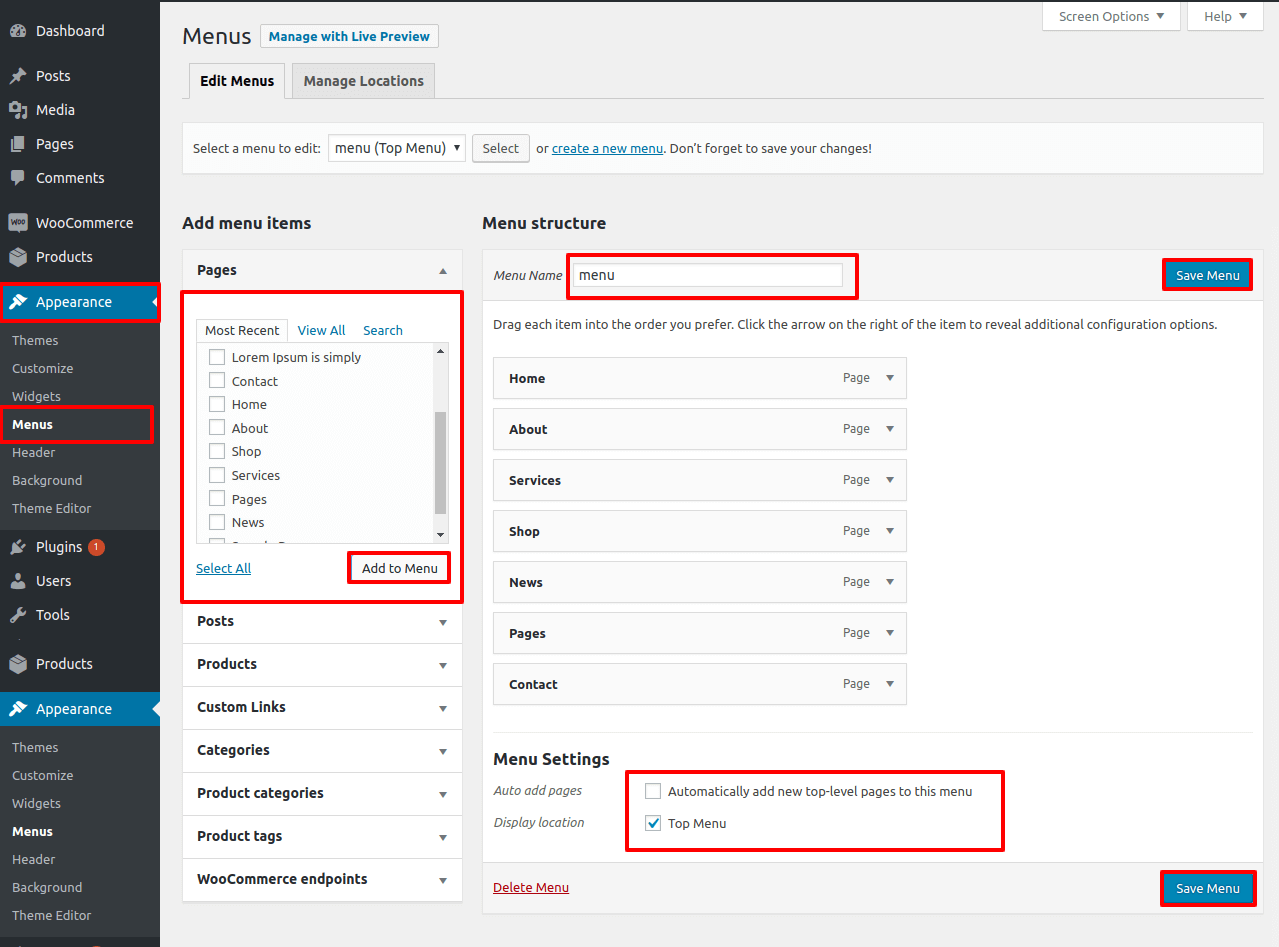This screenshot has height=947, width=1279.
Task: Open the create a new menu link
Action: click(x=607, y=147)
